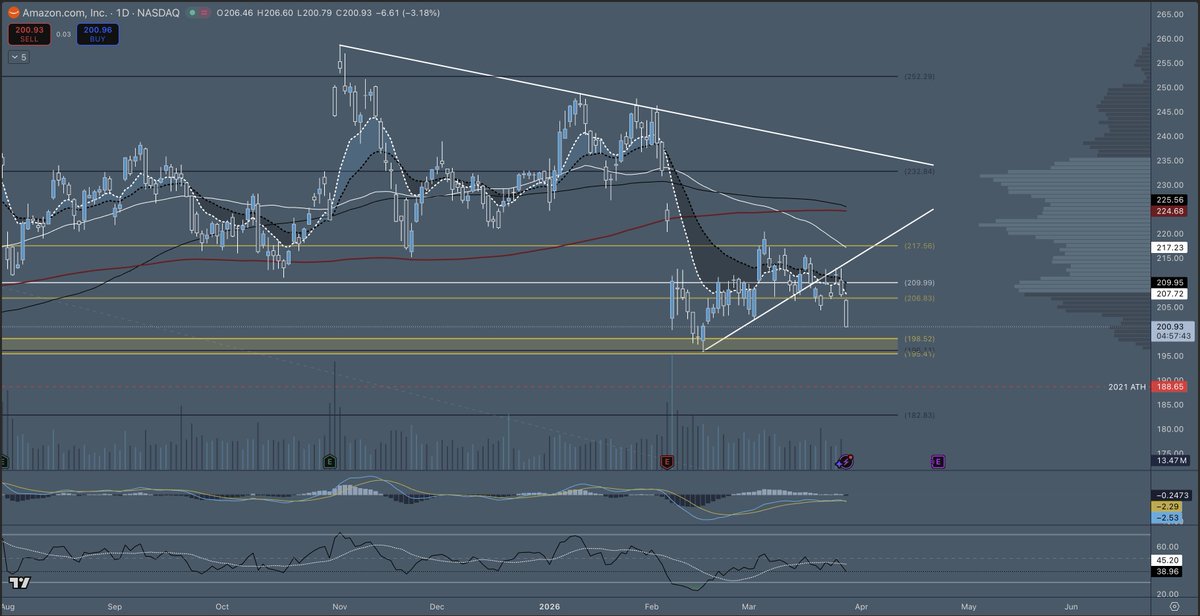Click the Nov label on the time axis
Viewport: 1200px width, 616px height.
point(339,606)
